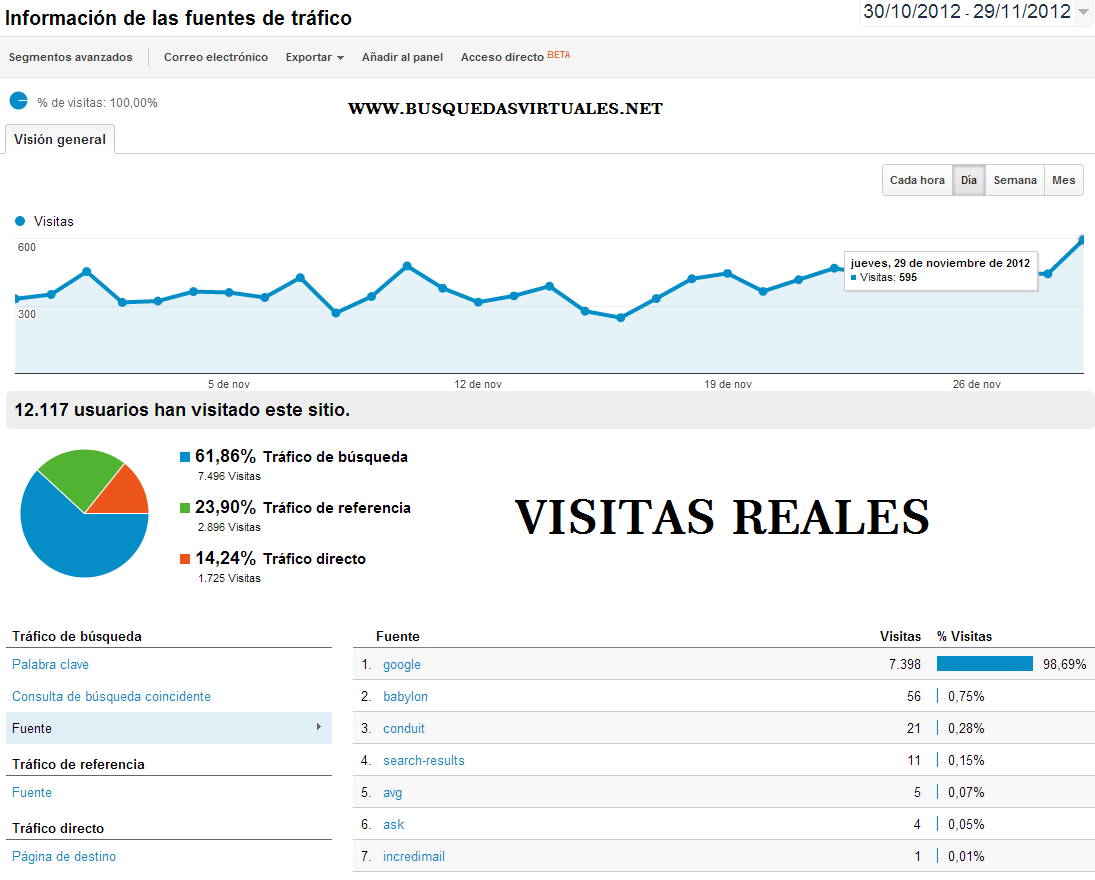
Task: Click the 29 November data point on chart
Action: [x=1082, y=240]
